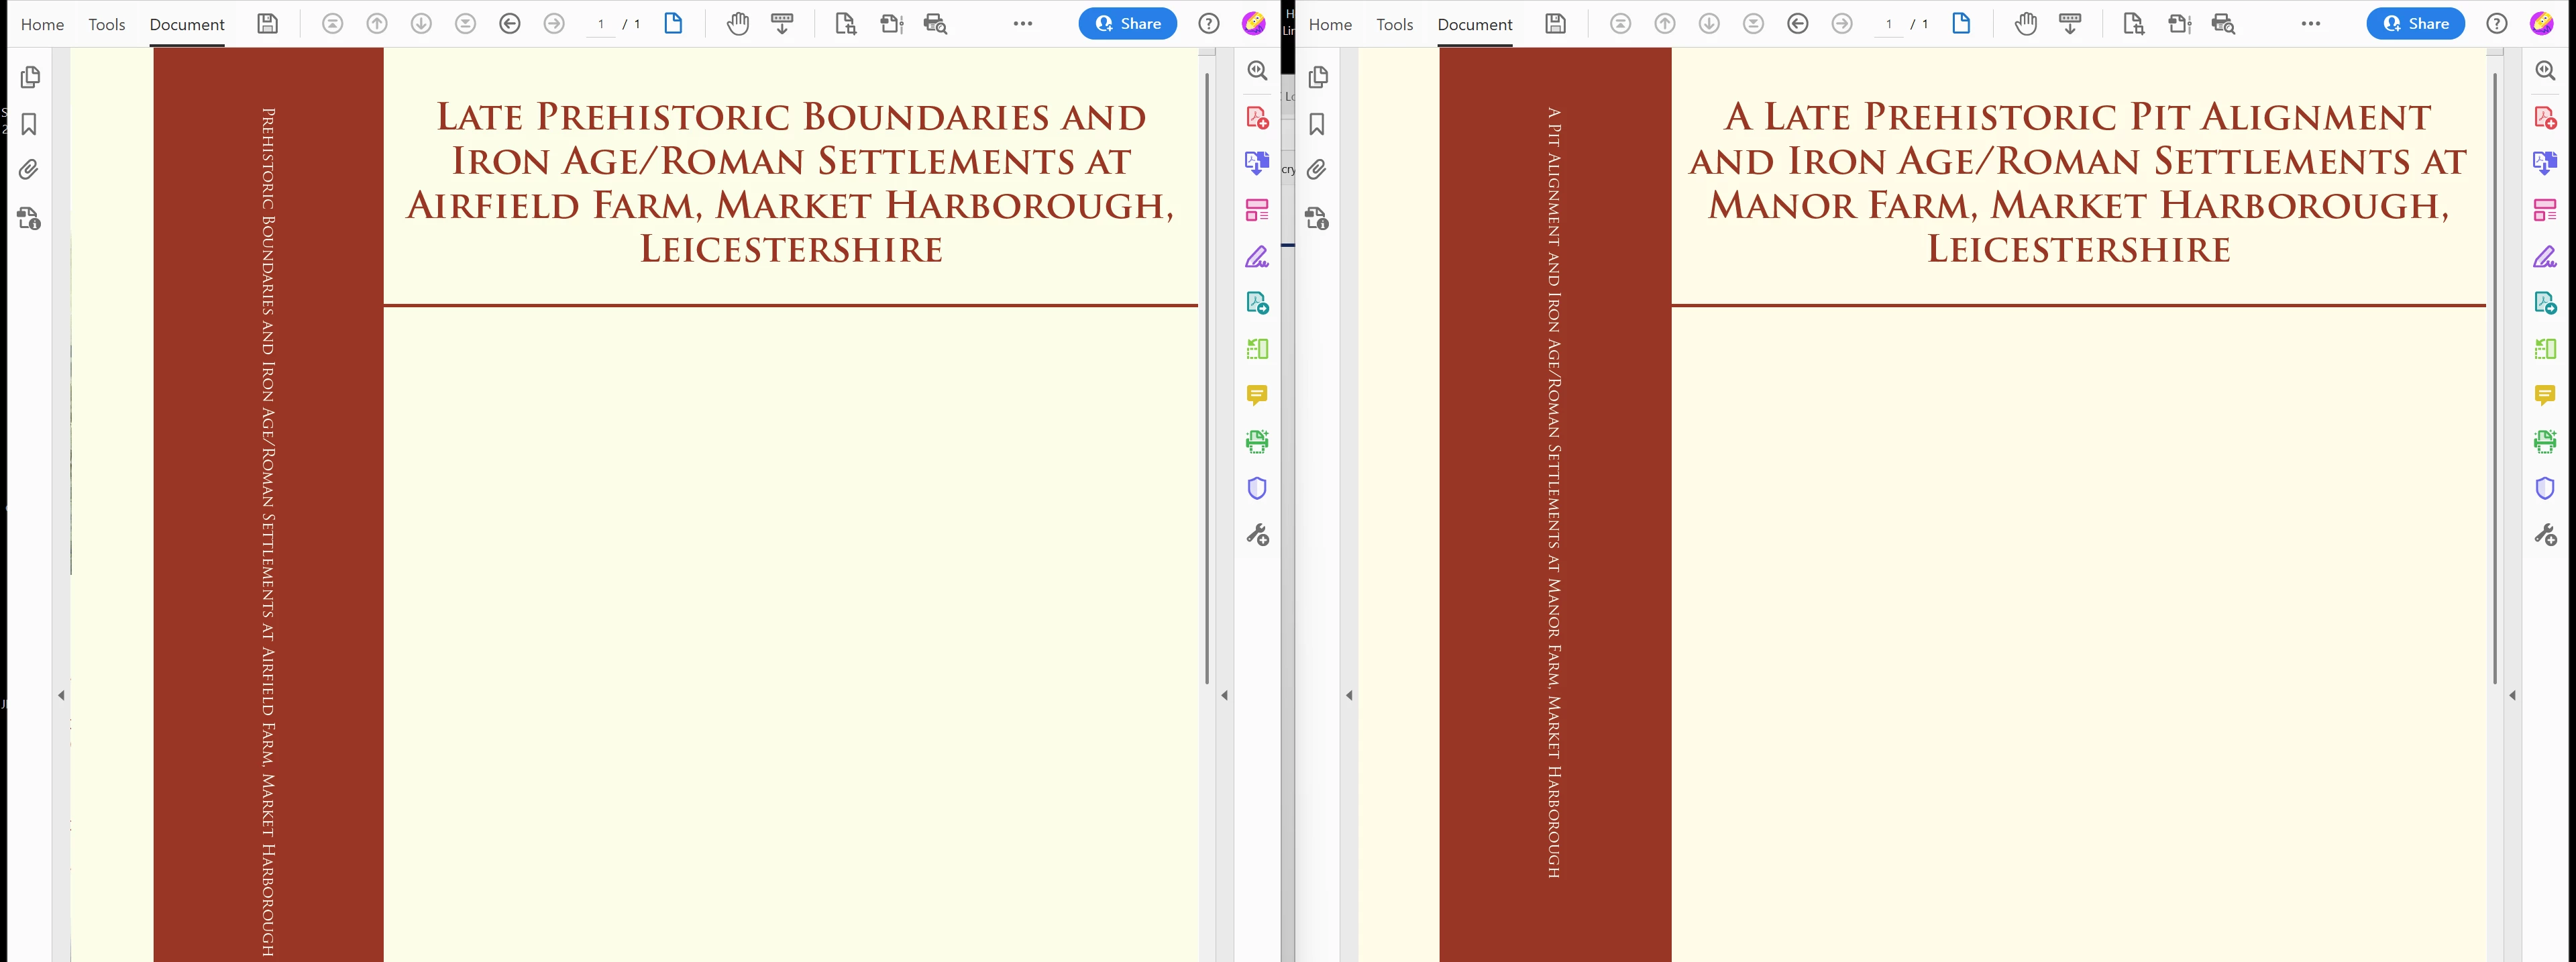This screenshot has width=2576, height=962.
Task: Click page number field in left window
Action: [x=601, y=24]
